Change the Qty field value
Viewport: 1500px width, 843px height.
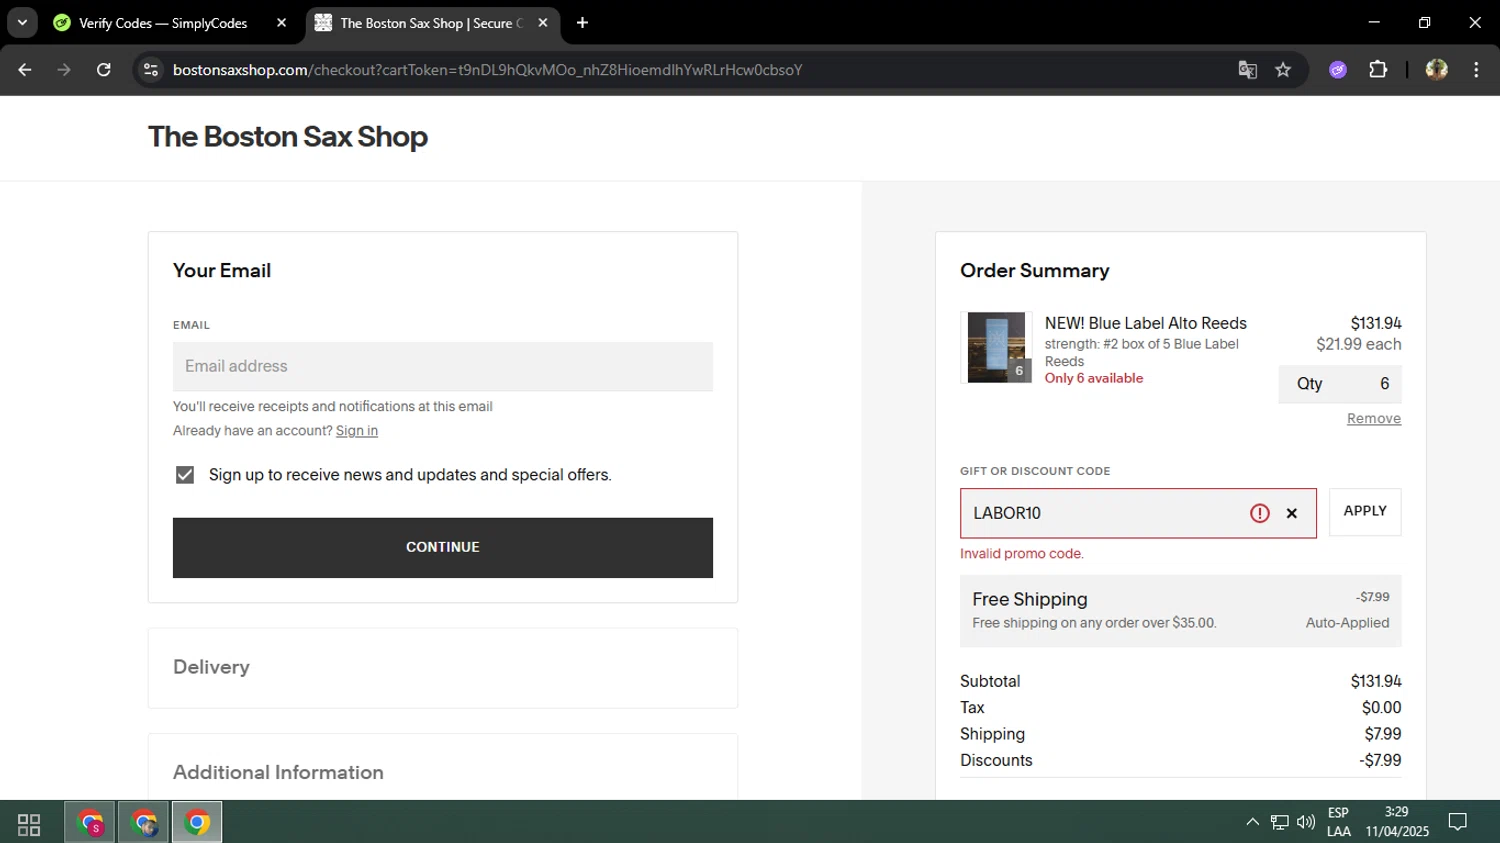tap(1340, 384)
